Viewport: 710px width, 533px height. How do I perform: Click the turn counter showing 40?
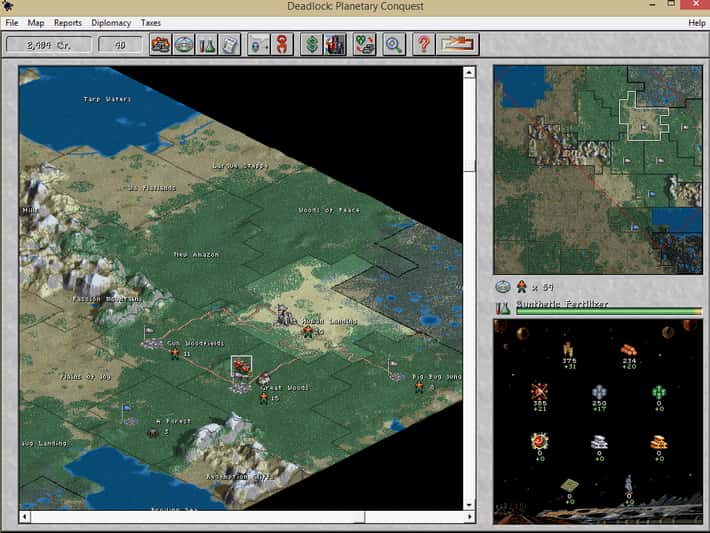click(x=120, y=45)
